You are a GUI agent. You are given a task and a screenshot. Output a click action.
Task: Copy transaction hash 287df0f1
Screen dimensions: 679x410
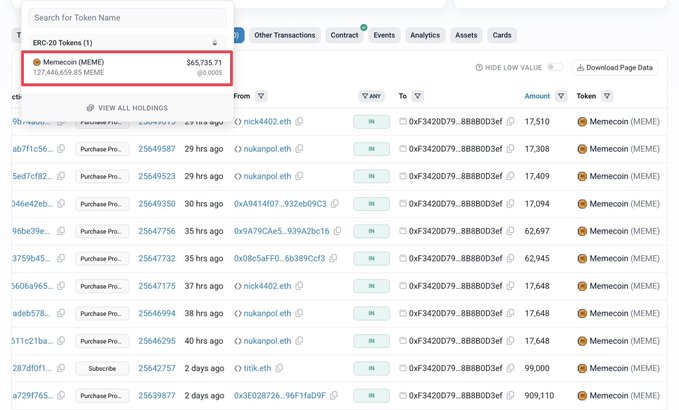pos(61,368)
